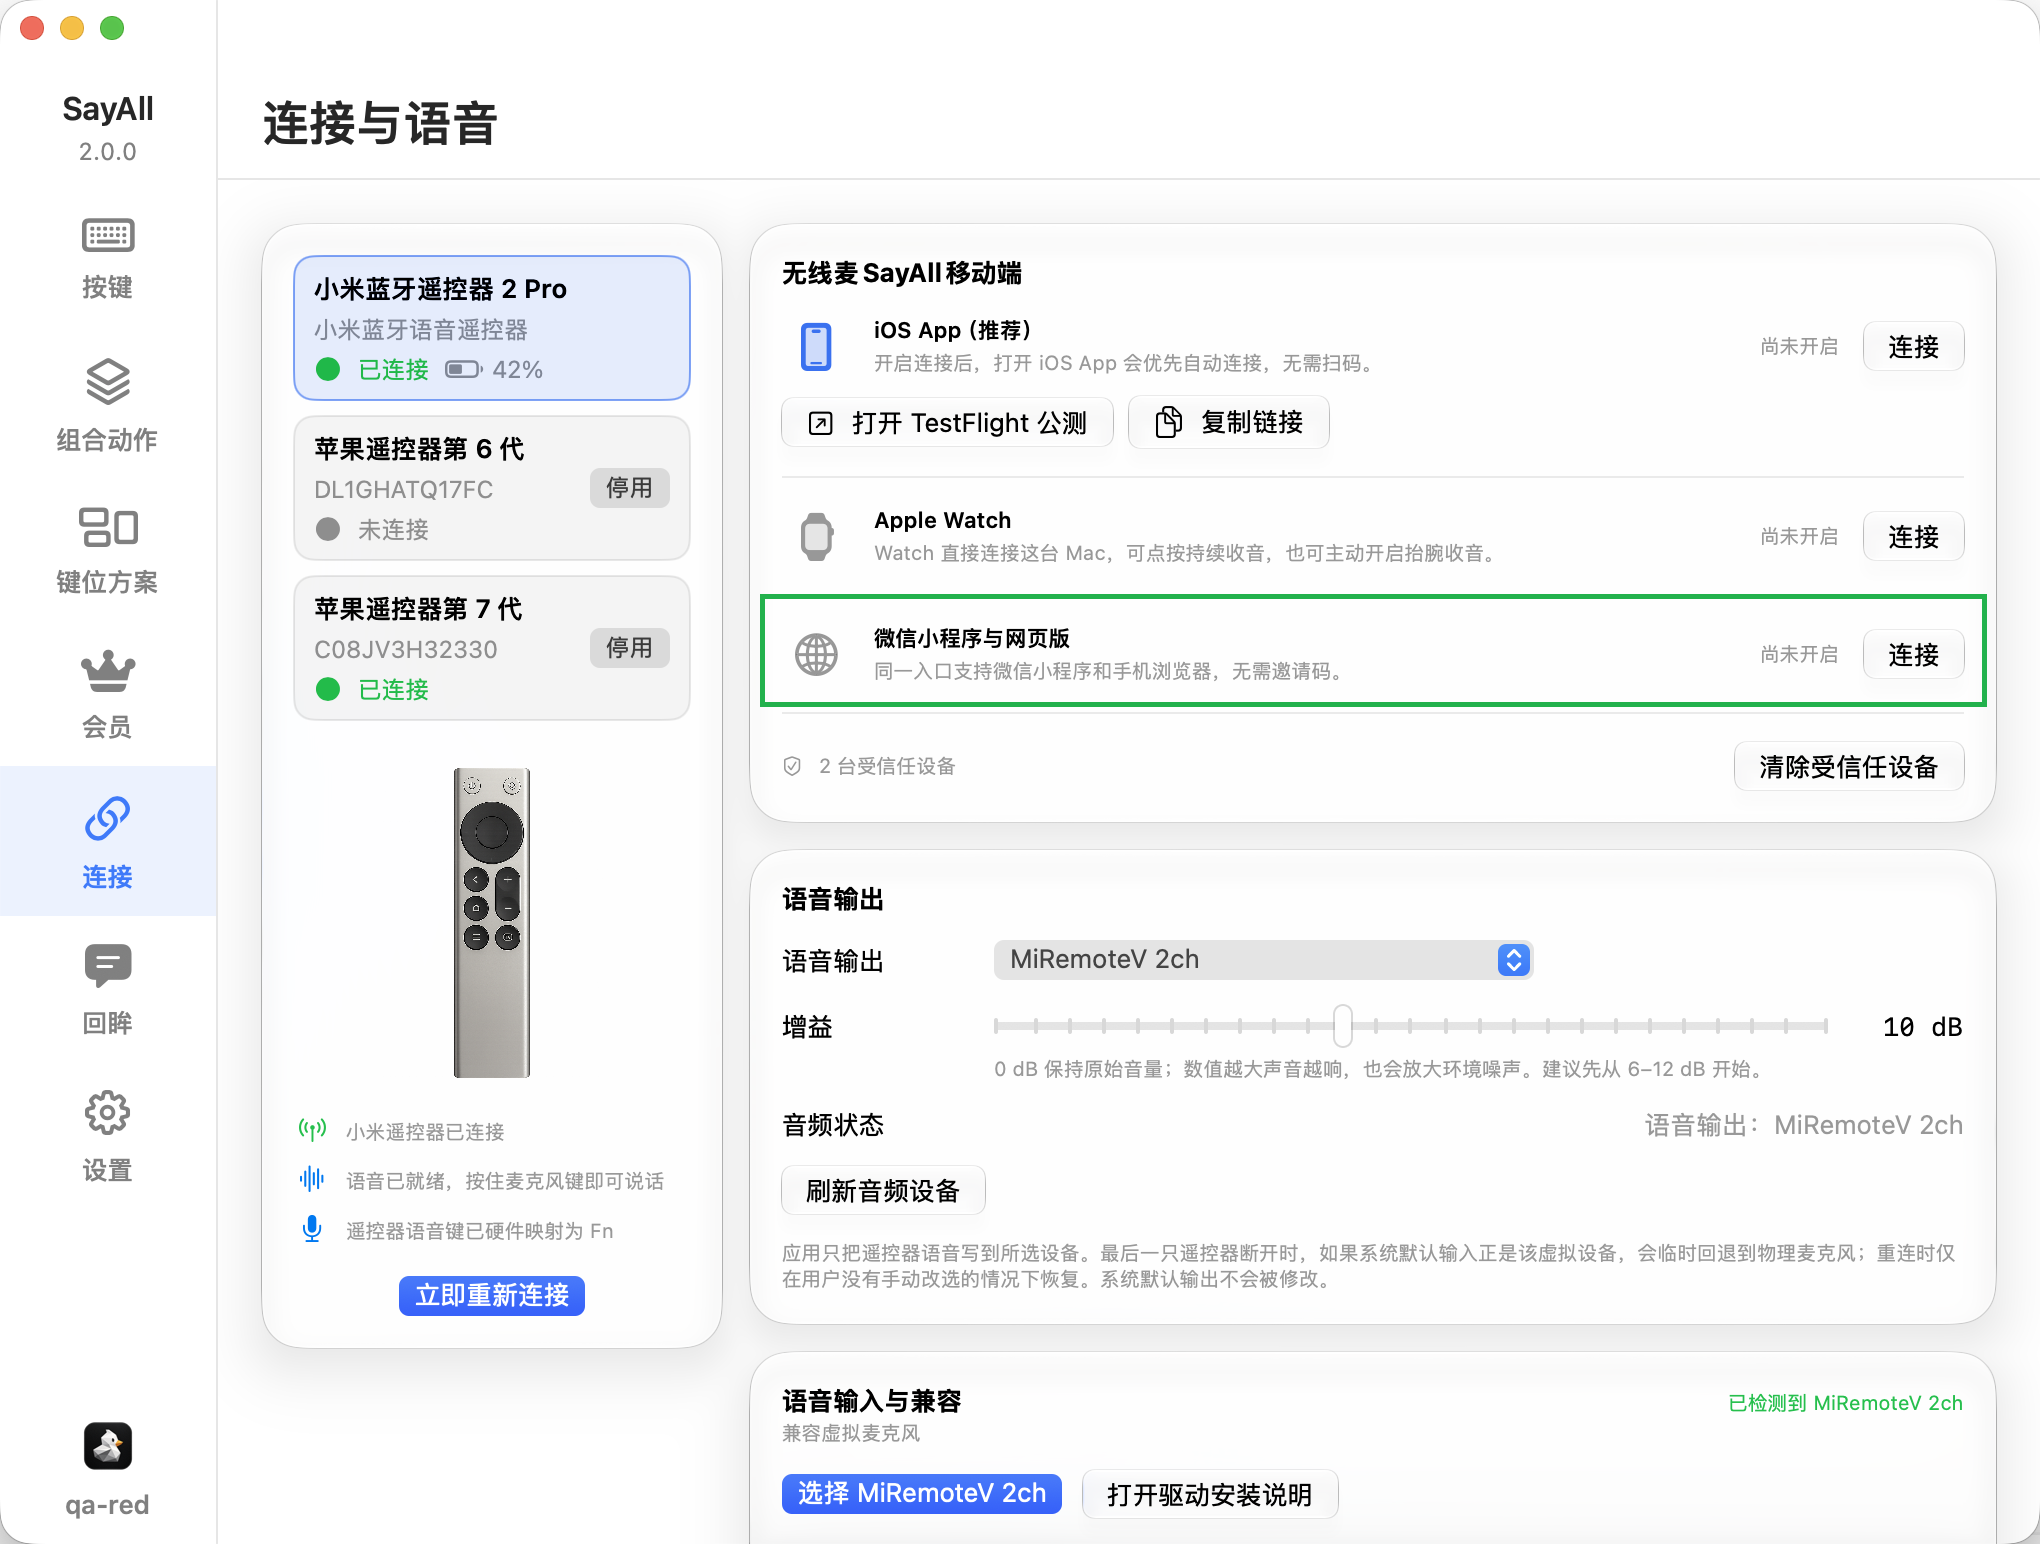Click the 增益 slider handle
Screen dimensions: 2040x1544
click(1343, 1025)
